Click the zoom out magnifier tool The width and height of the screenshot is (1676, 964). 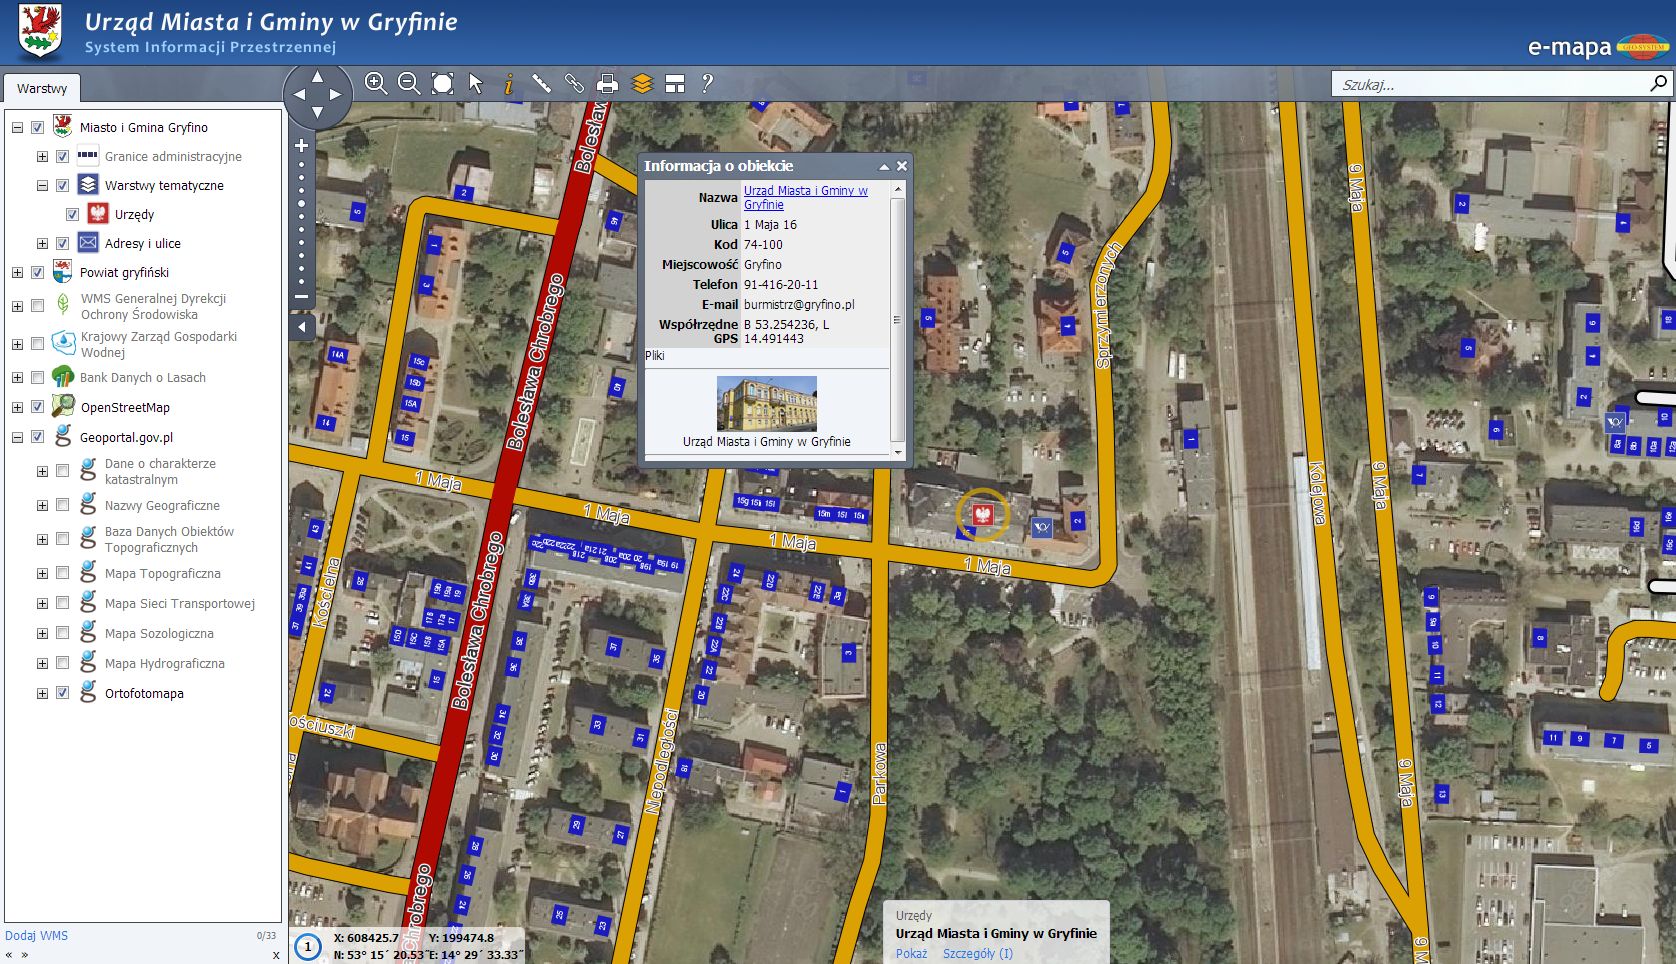point(409,84)
